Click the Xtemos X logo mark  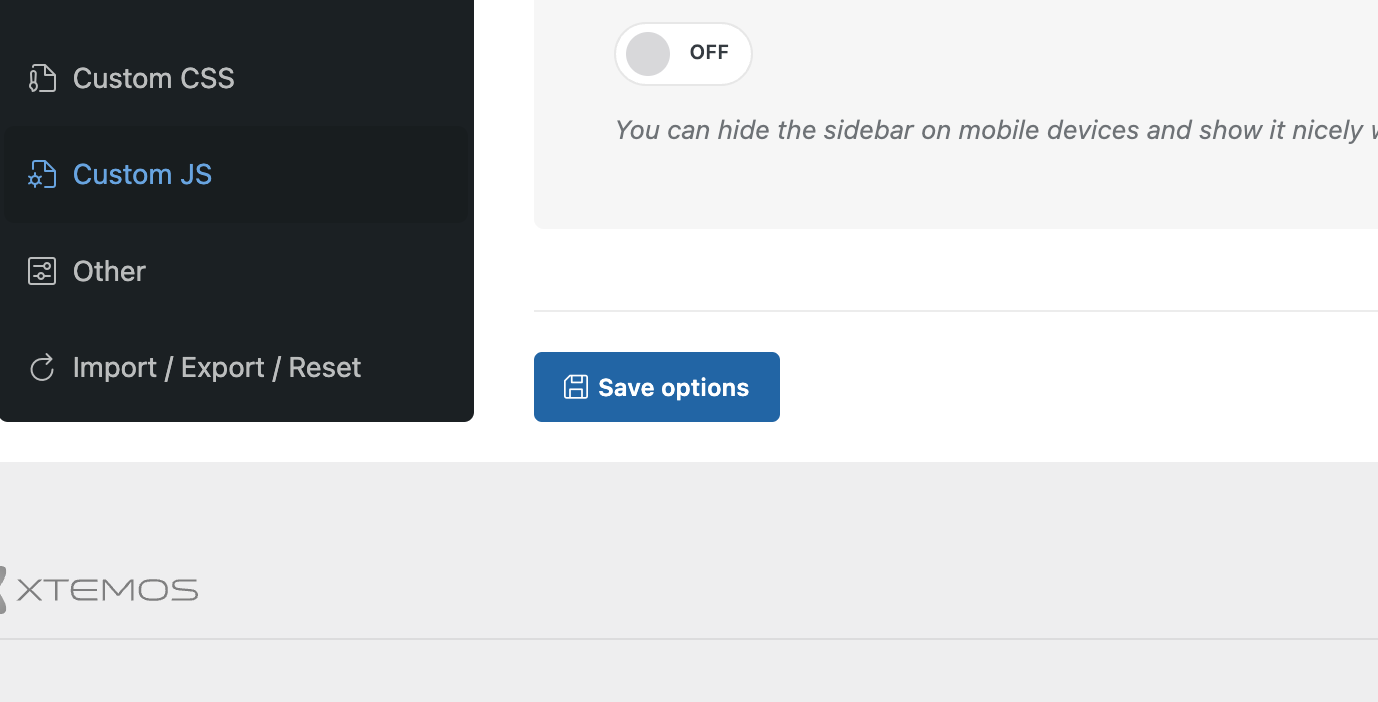pyautogui.click(x=3, y=589)
